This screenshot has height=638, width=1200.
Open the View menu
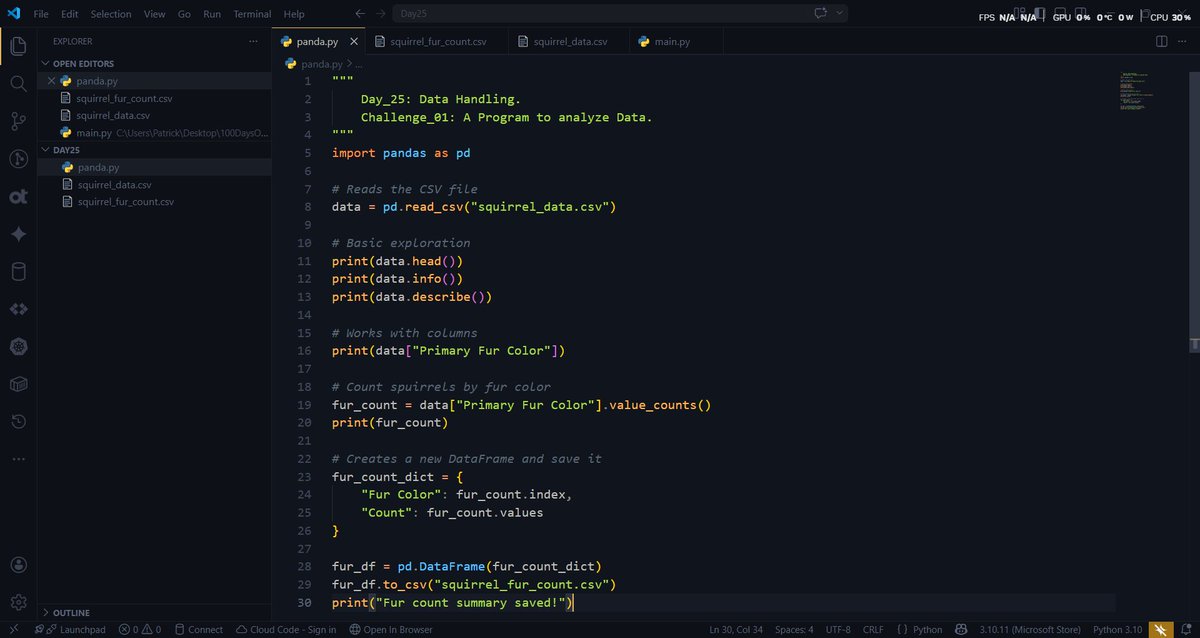click(154, 14)
